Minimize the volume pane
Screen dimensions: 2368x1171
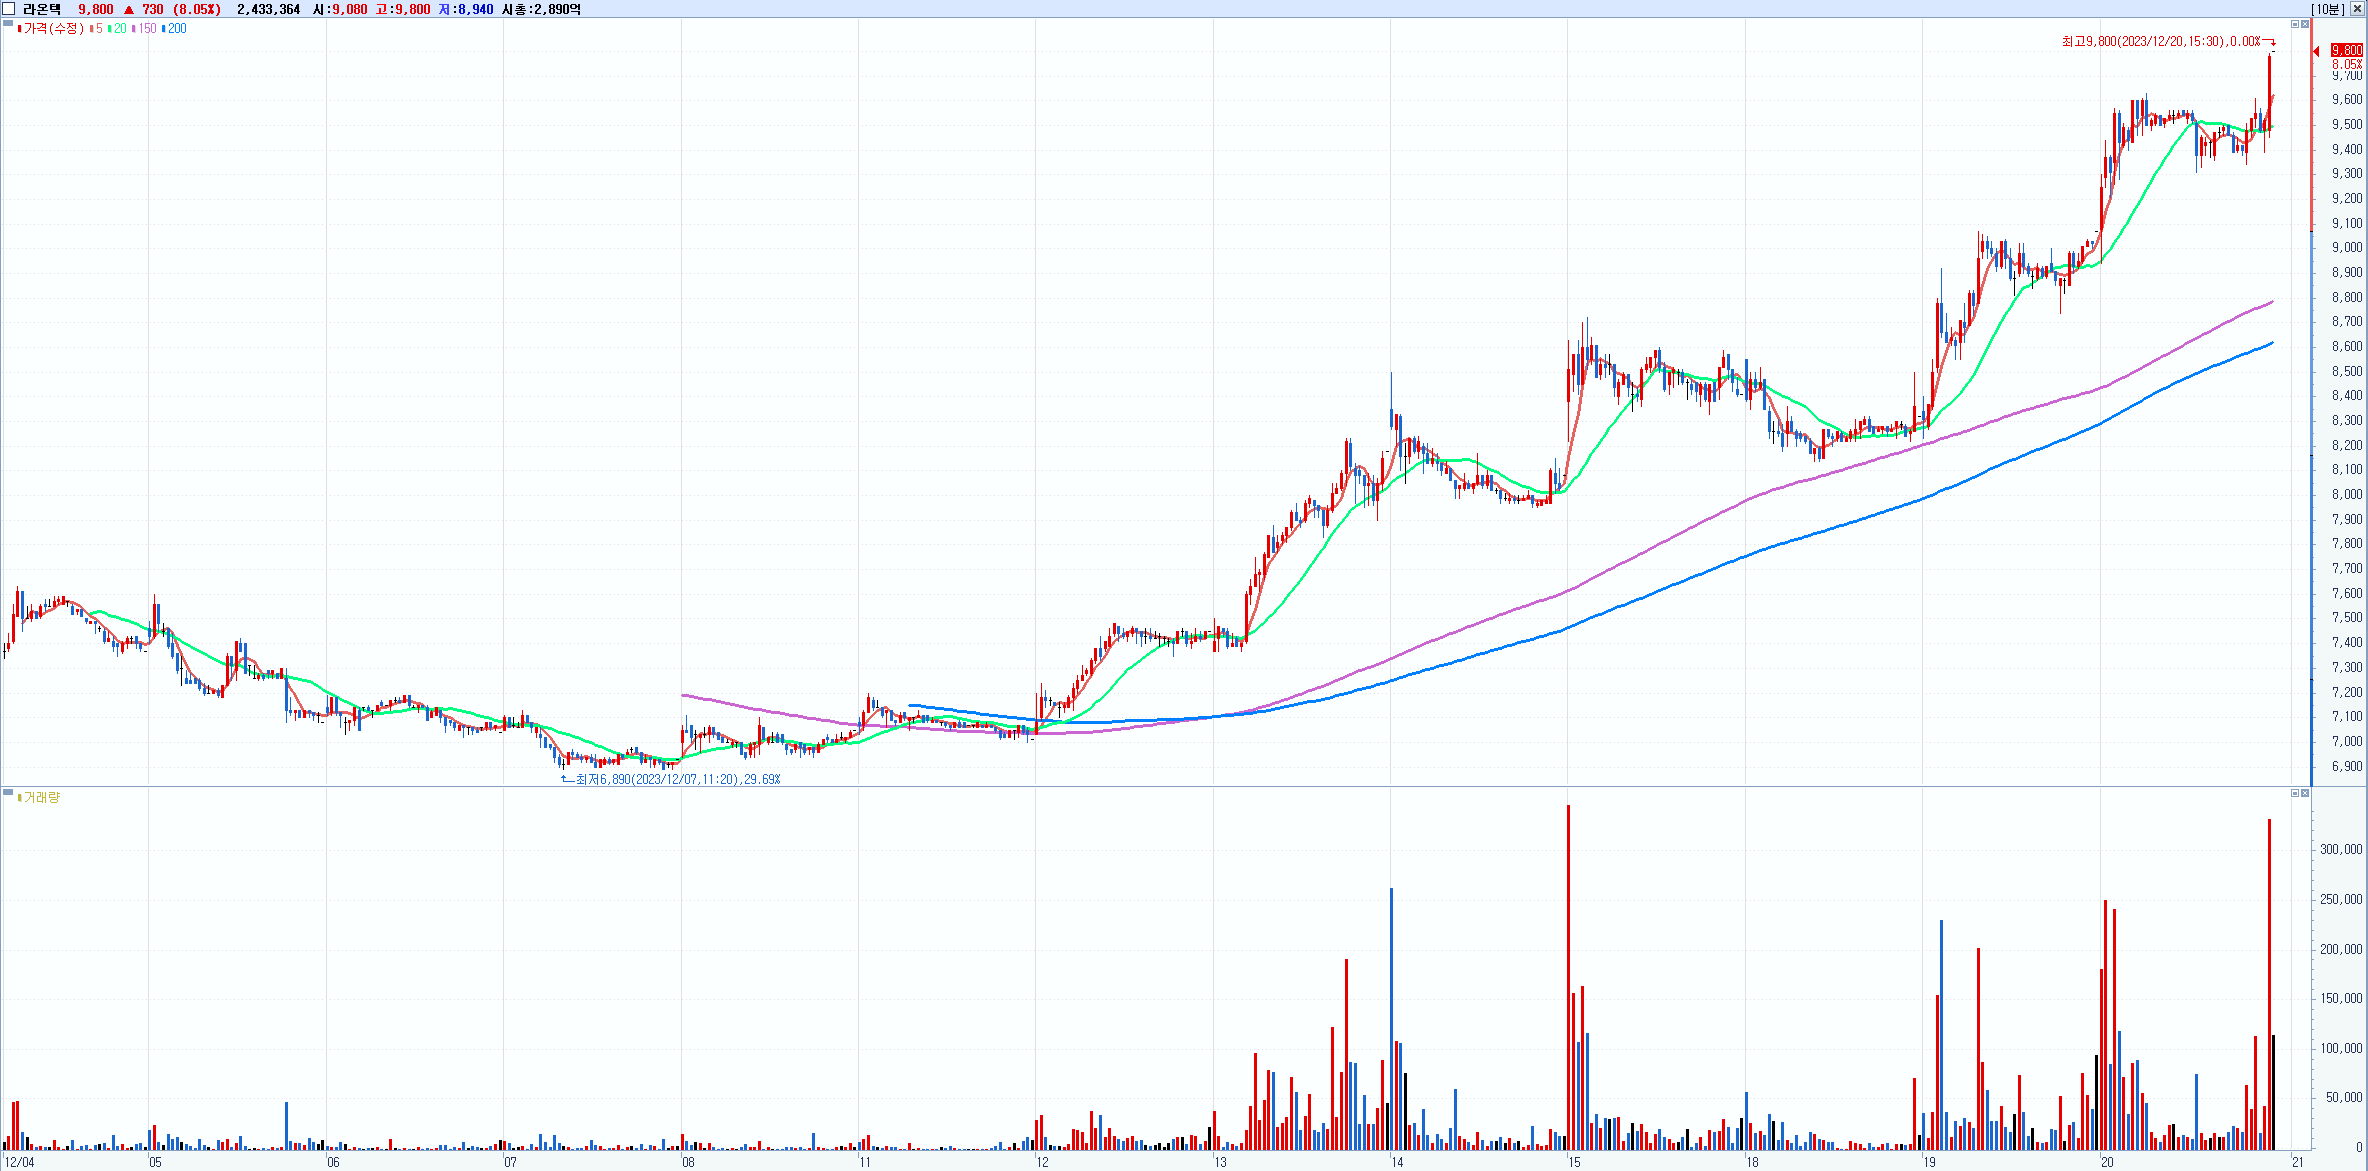(2295, 793)
